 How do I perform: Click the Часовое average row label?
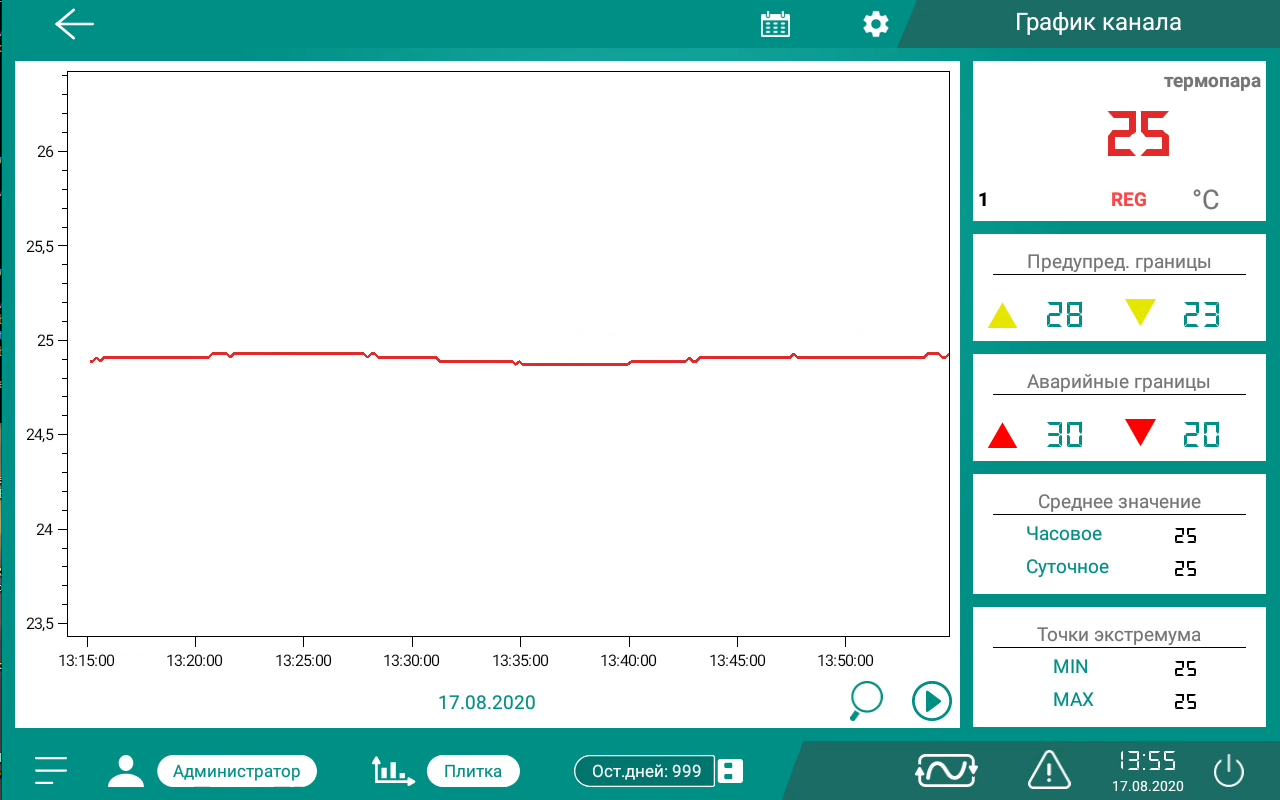tap(1064, 534)
